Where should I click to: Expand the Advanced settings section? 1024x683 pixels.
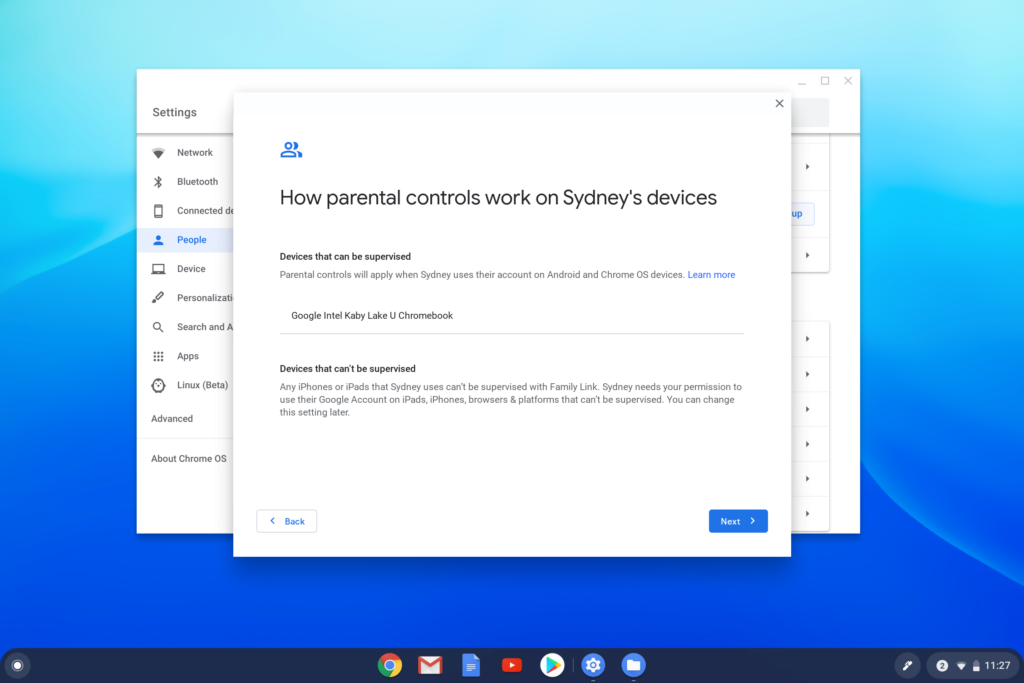pyautogui.click(x=172, y=419)
